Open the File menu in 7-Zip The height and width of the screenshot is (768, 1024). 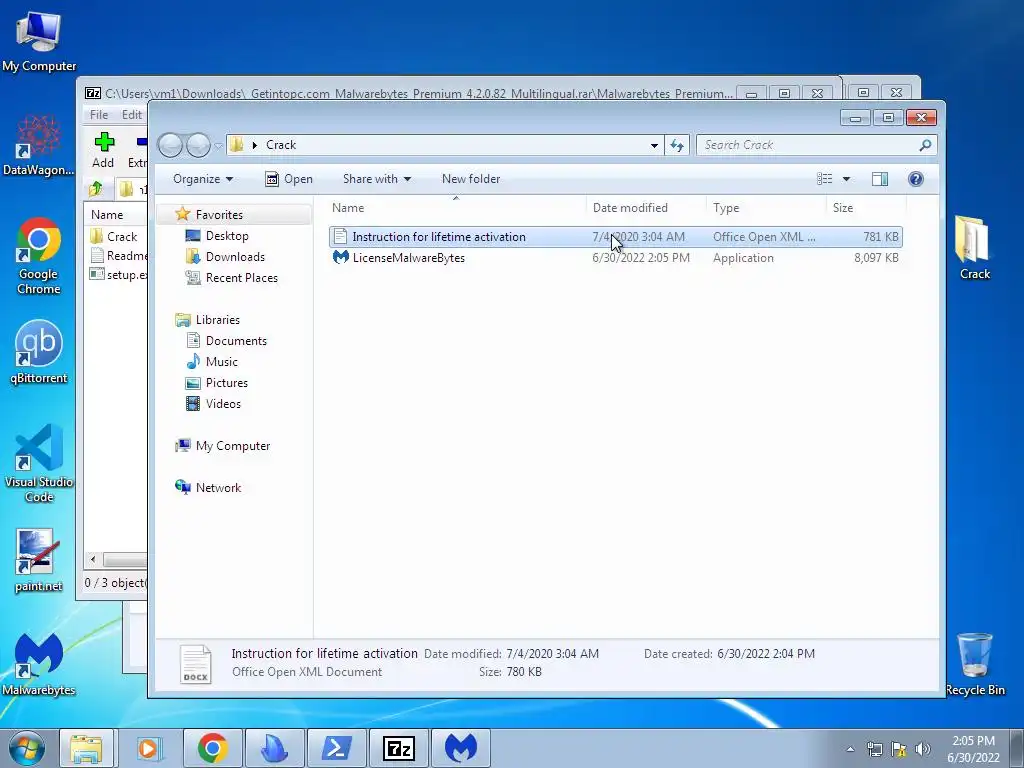99,114
